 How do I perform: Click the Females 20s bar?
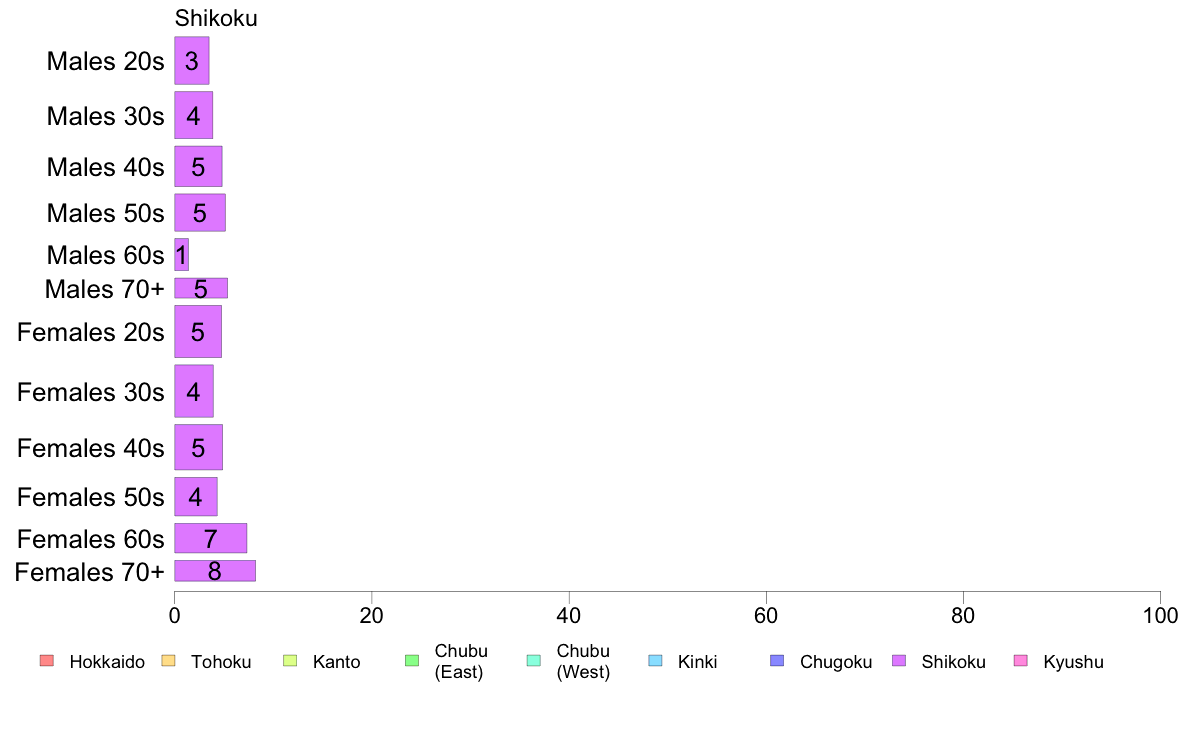click(x=198, y=331)
